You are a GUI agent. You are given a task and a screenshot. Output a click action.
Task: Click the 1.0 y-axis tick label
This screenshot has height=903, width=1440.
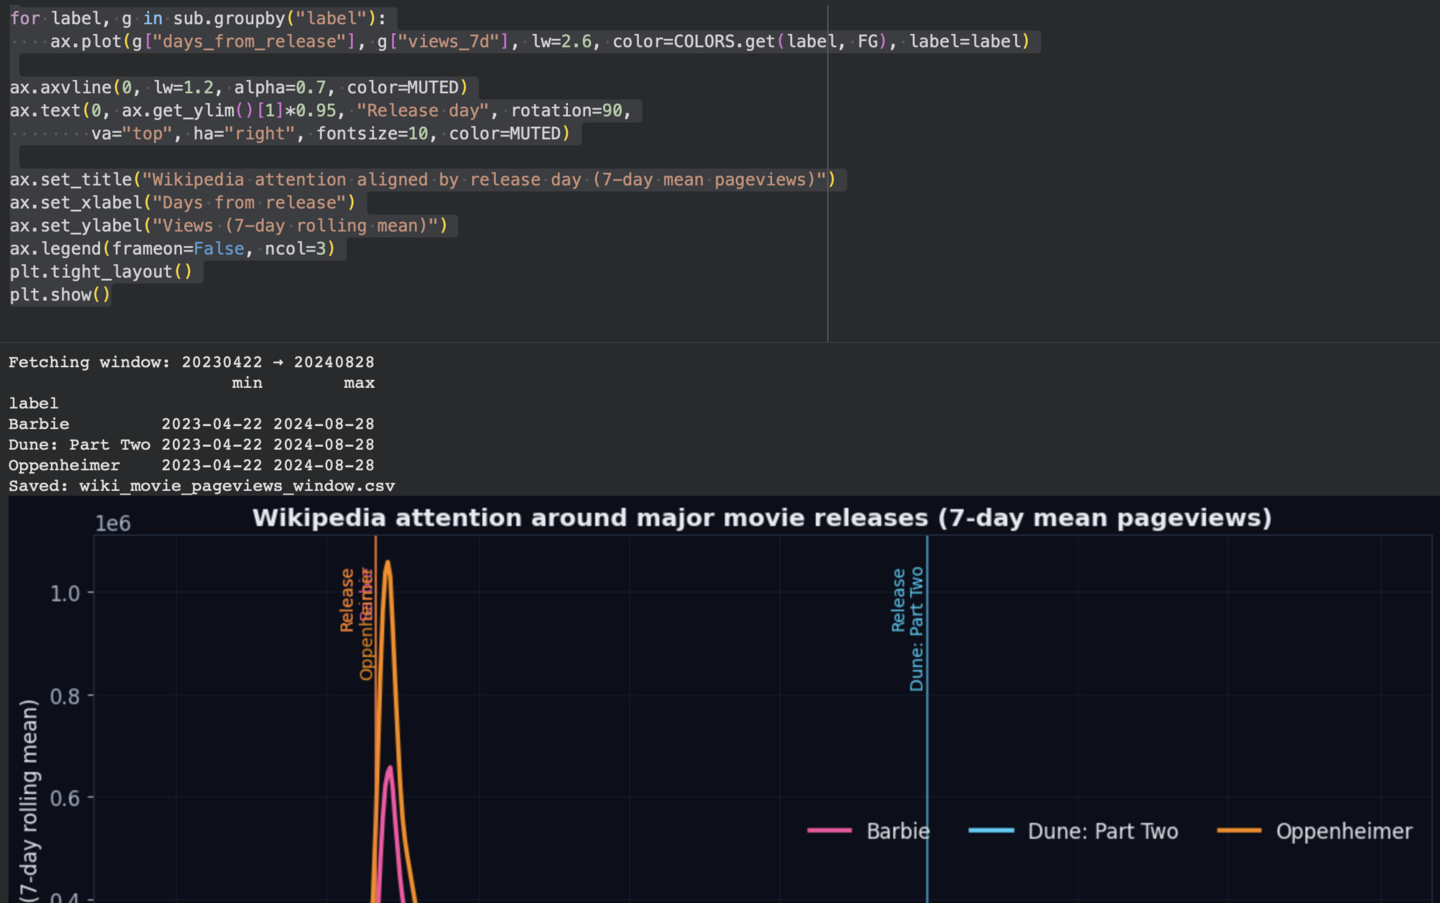click(65, 593)
